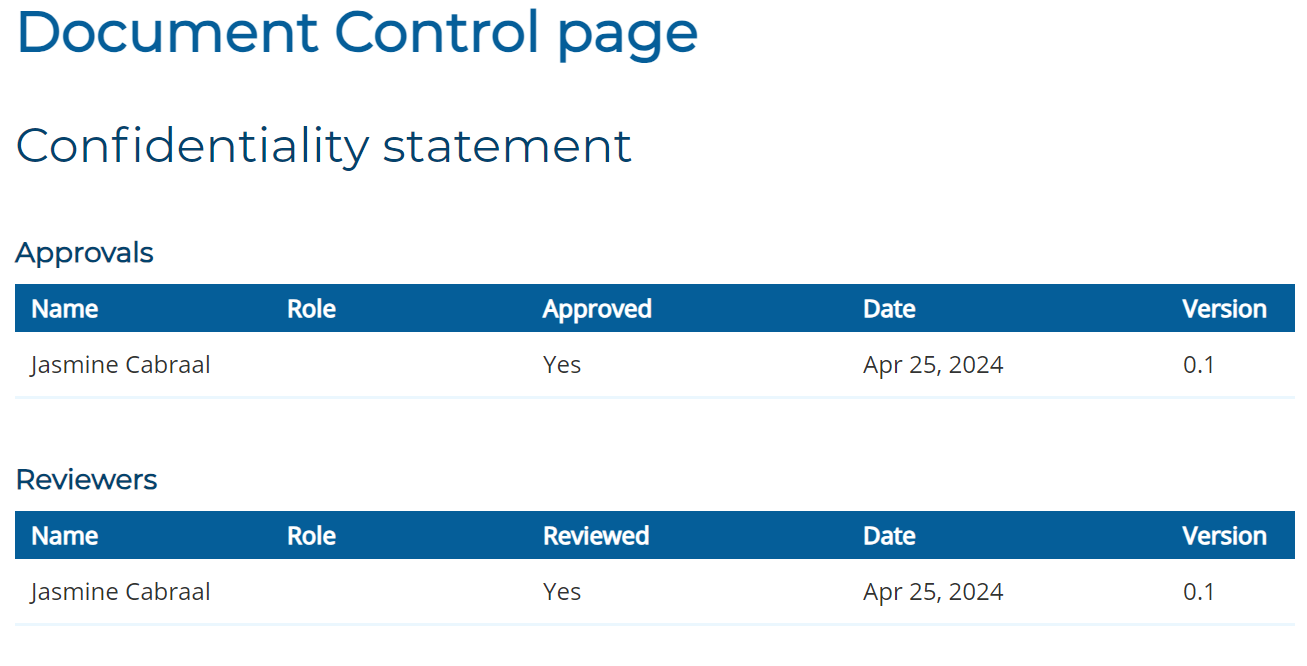Click the Yes cell under Approved
Image resolution: width=1307 pixels, height=666 pixels.
point(562,365)
